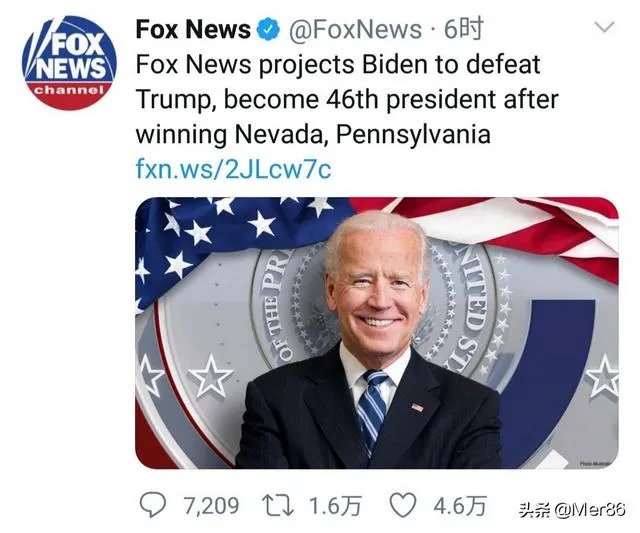Open the @FoxNews handle

pos(355,29)
